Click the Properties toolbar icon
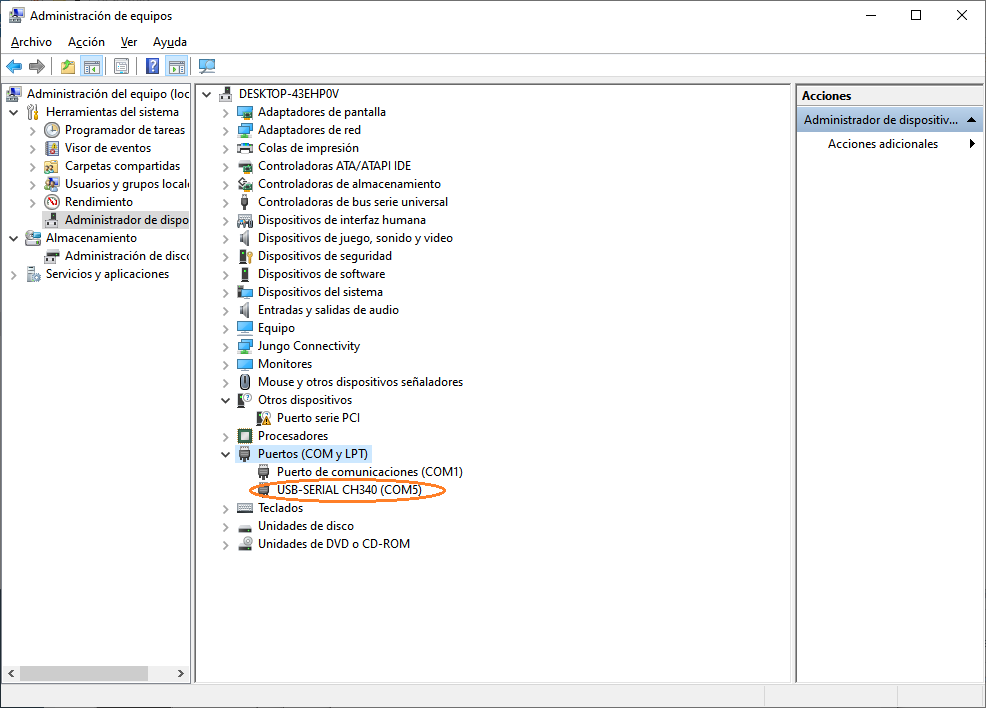This screenshot has height=708, width=986. click(121, 66)
